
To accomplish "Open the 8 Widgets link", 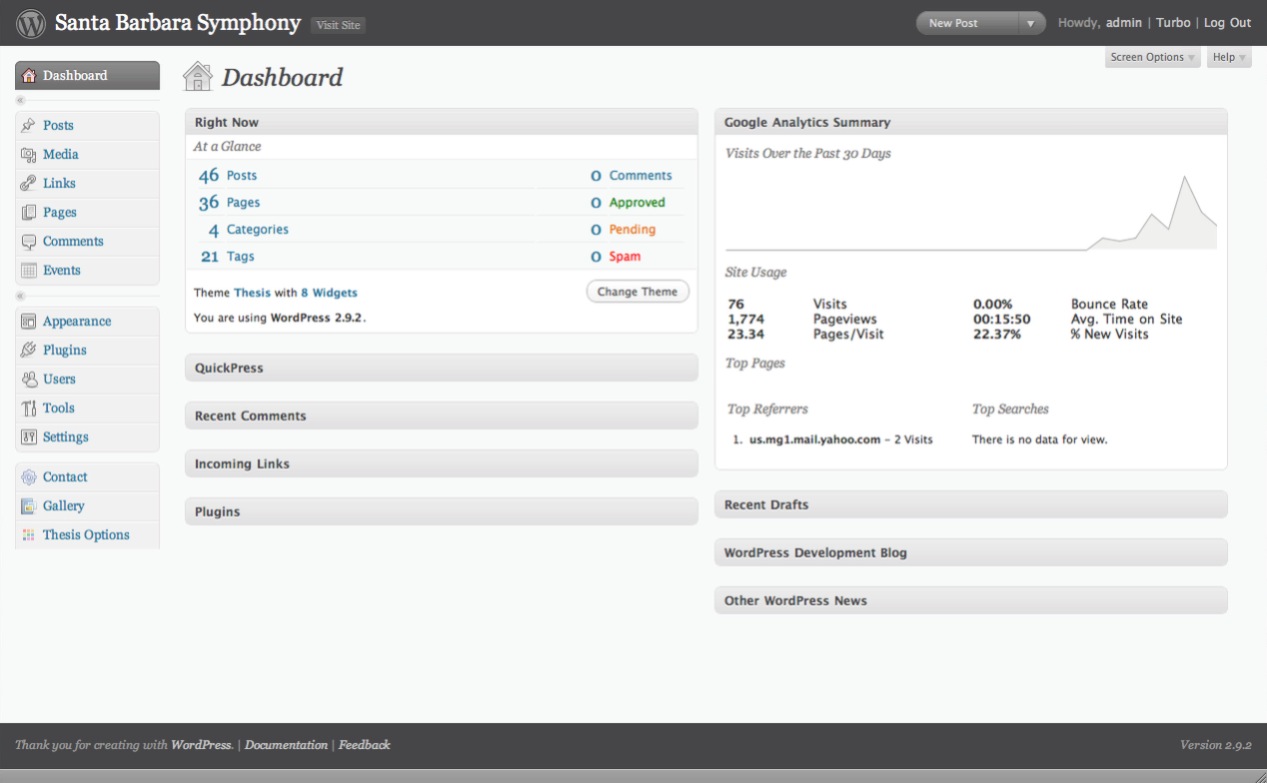I will (x=329, y=293).
